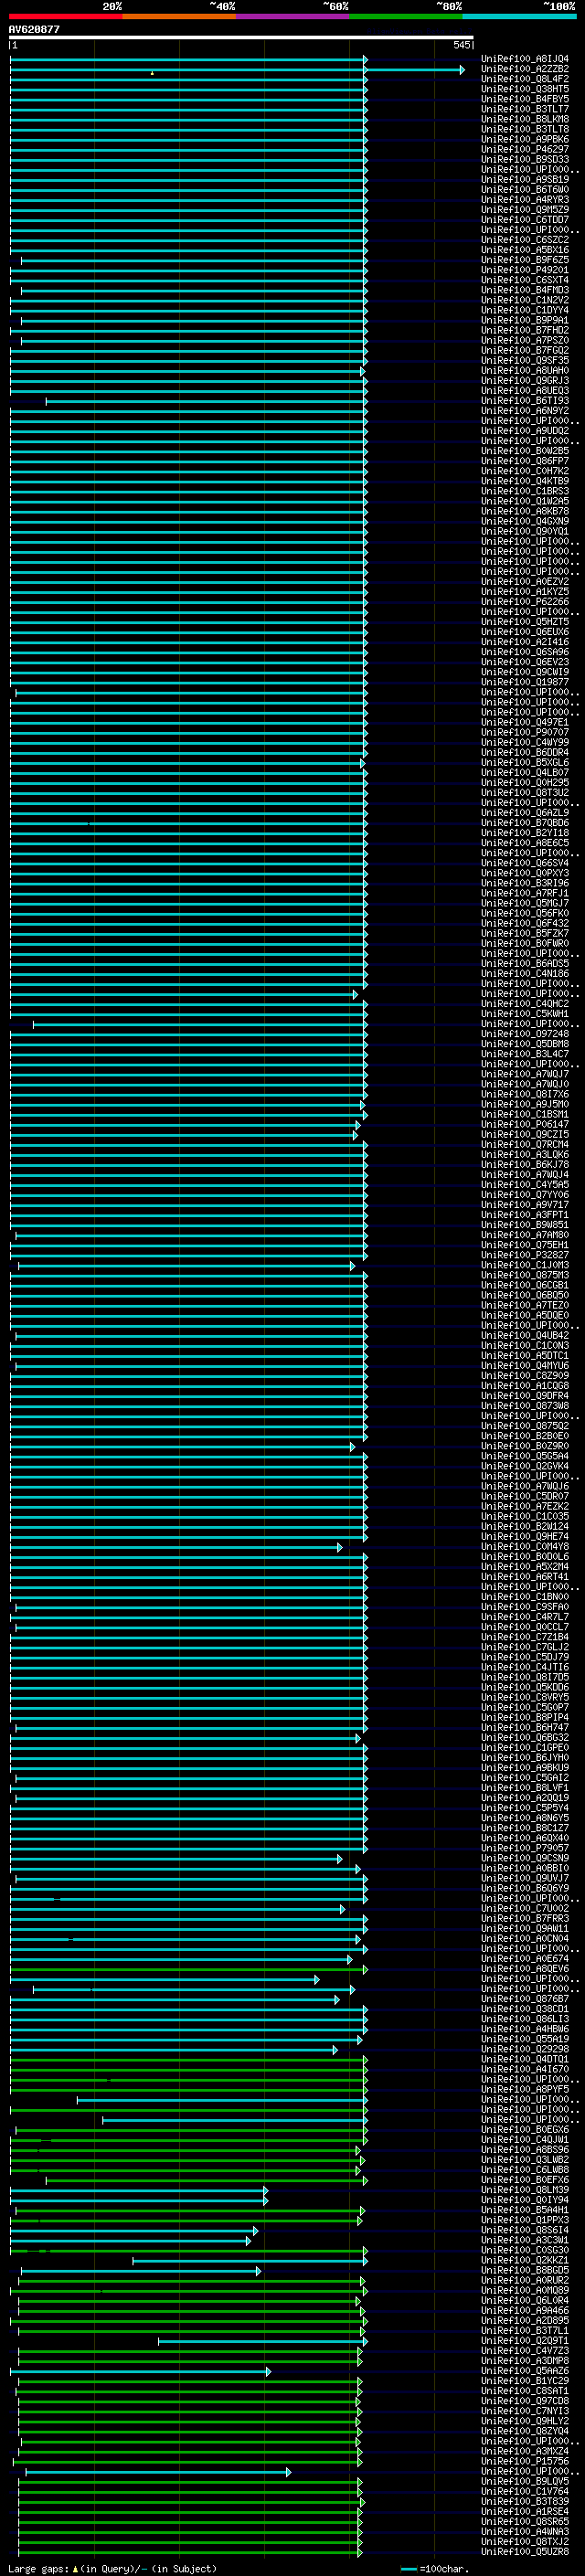The image size is (585, 2576).
Task: Open hit UniRef100_Q38HT5
Action: (525, 89)
